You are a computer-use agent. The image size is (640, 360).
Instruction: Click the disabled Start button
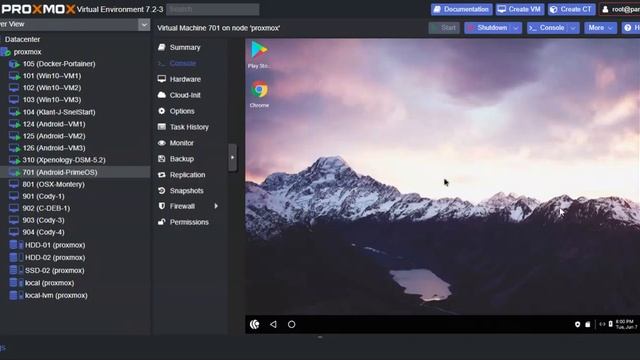pyautogui.click(x=444, y=28)
